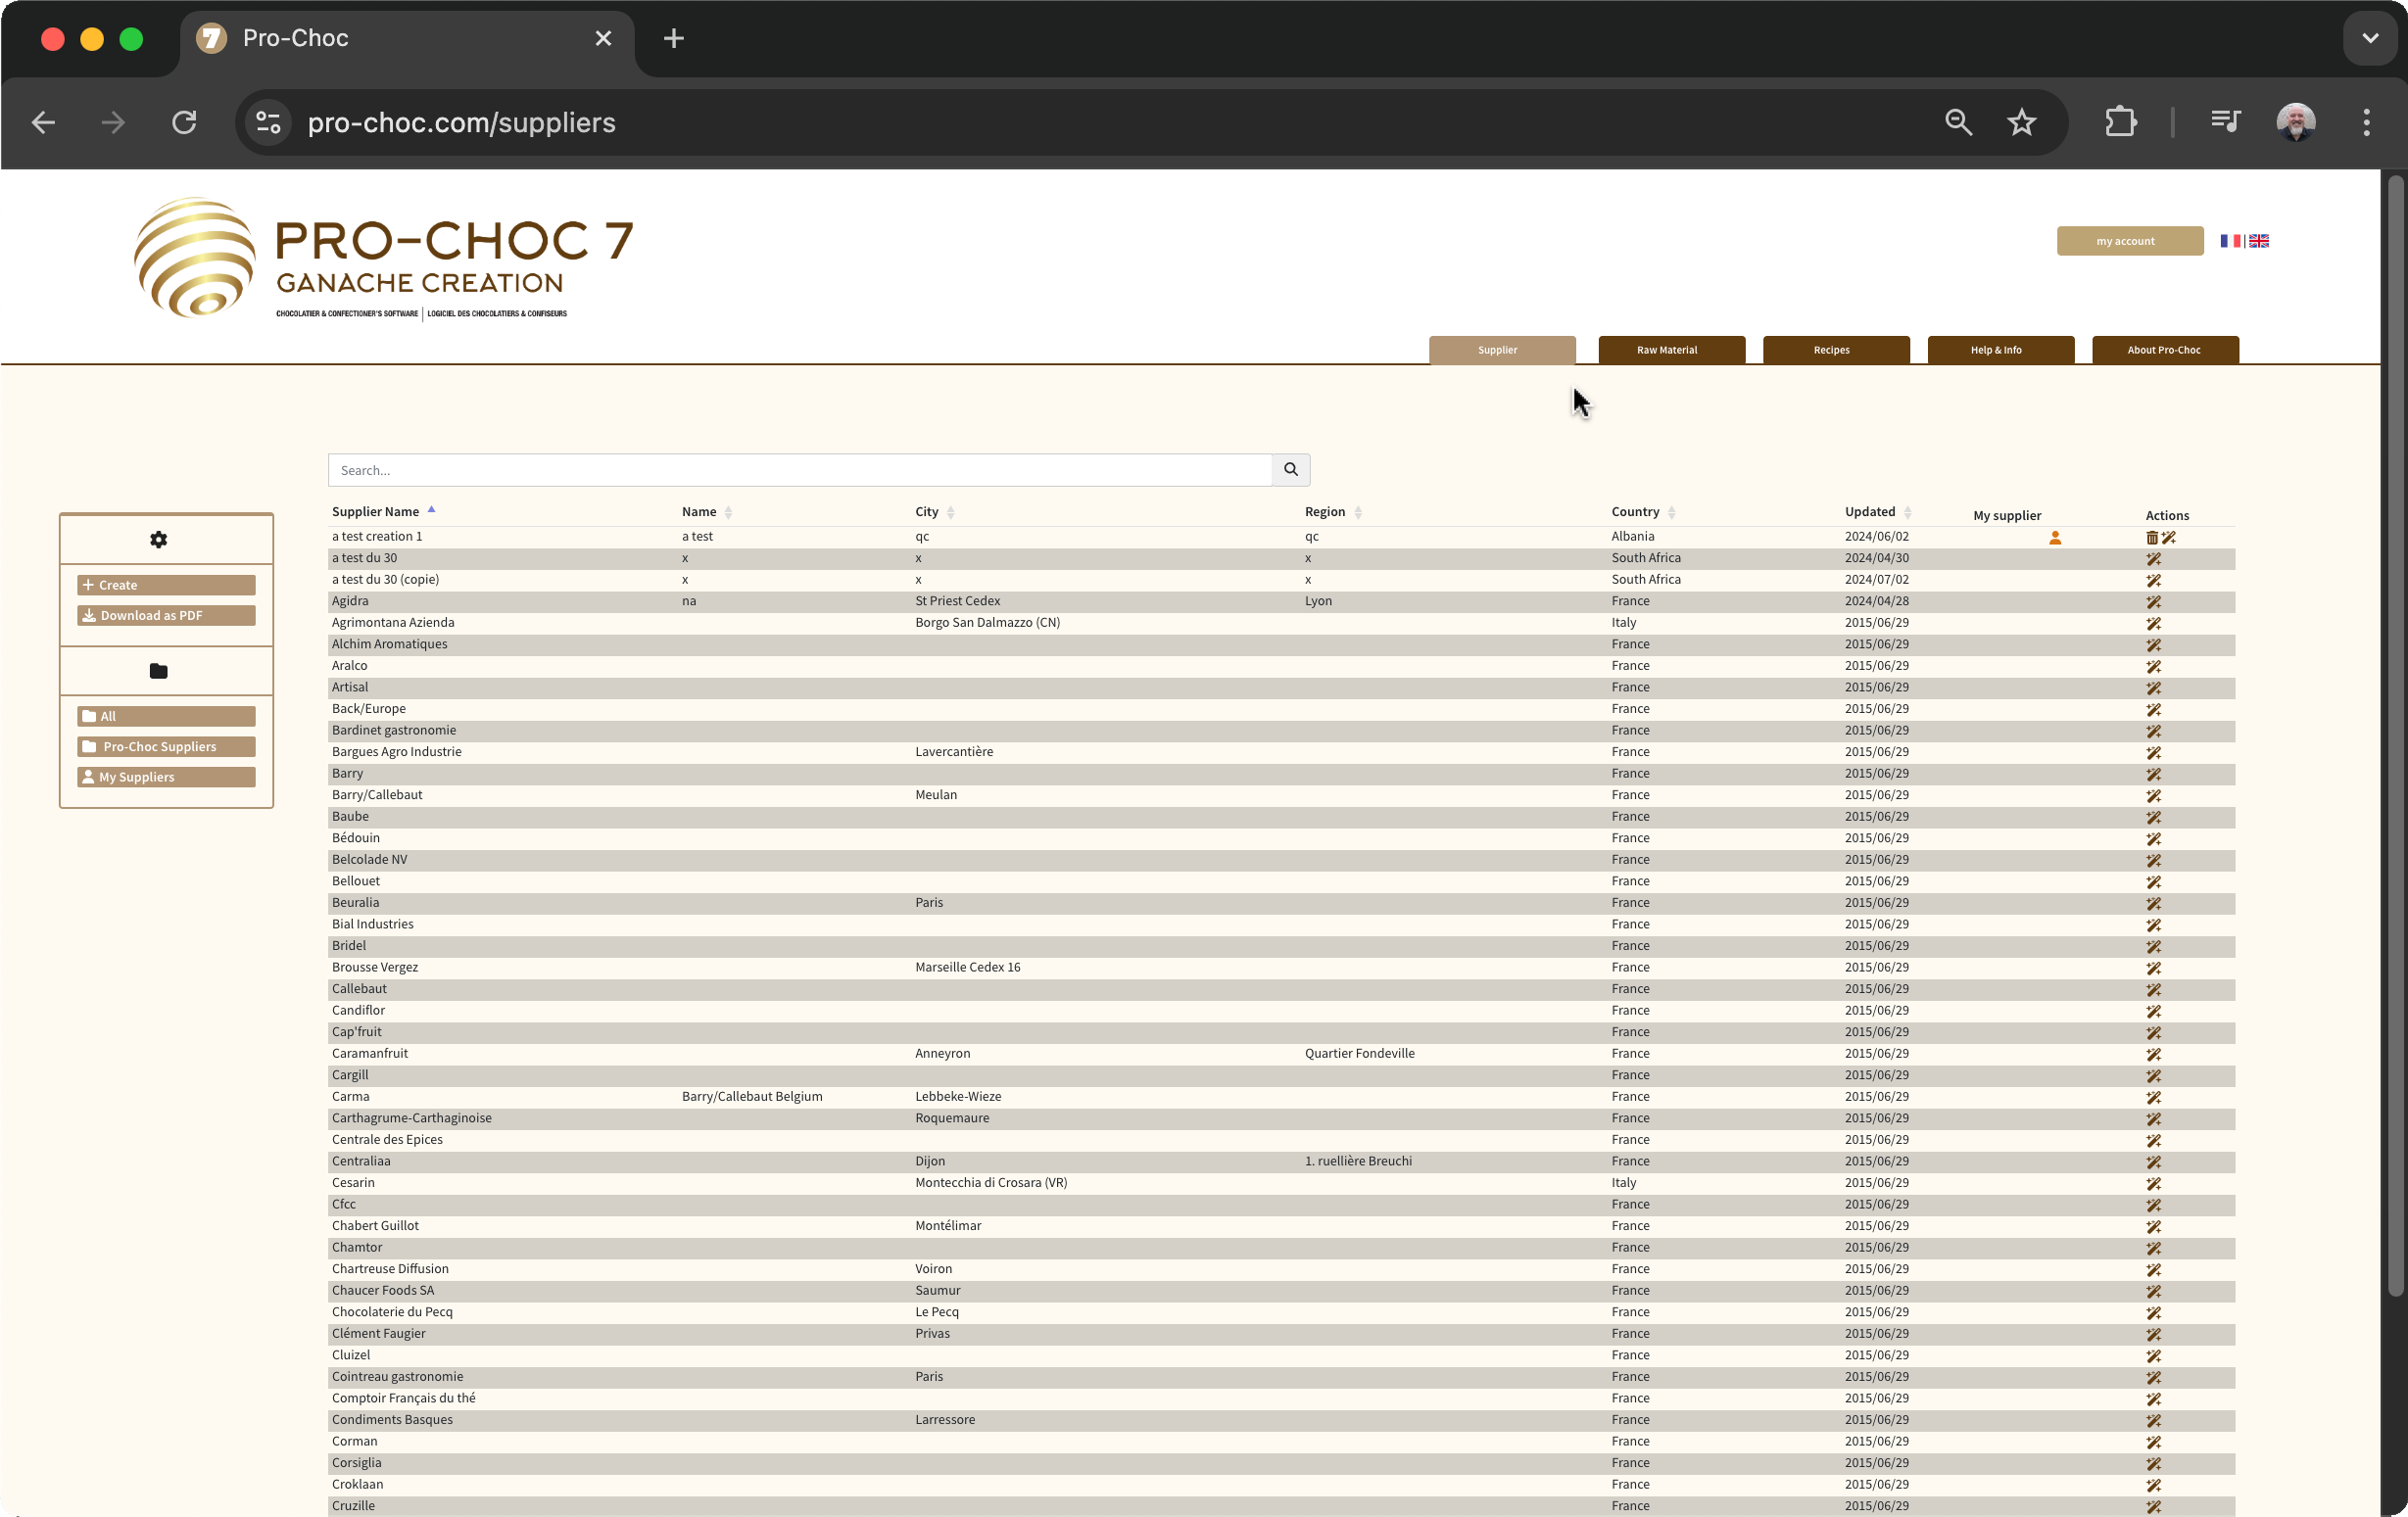
Task: Click magic wand icon for Agidra row
Action: point(2153,602)
